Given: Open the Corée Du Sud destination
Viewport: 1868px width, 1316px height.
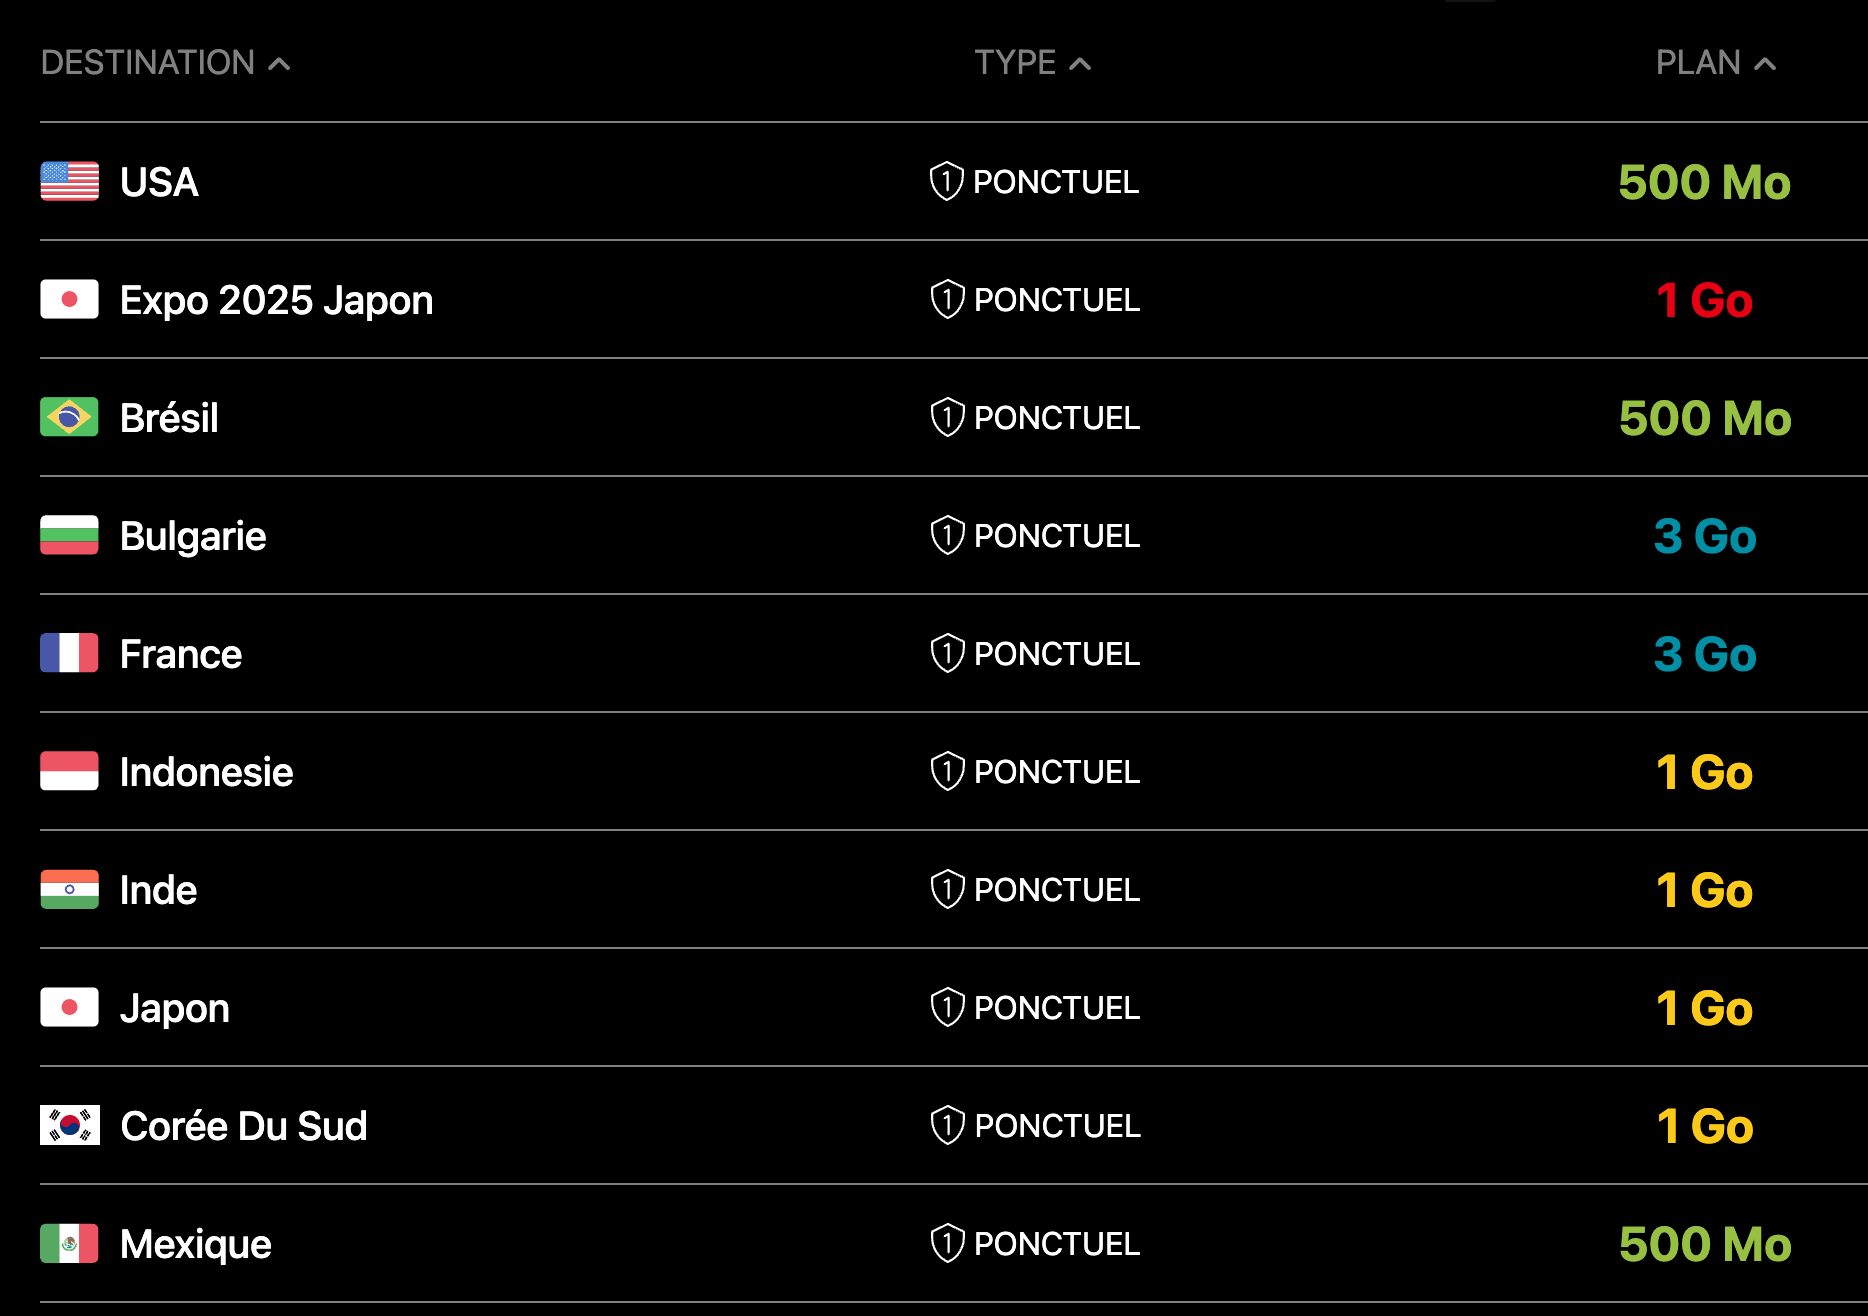Looking at the screenshot, I should click(243, 1126).
